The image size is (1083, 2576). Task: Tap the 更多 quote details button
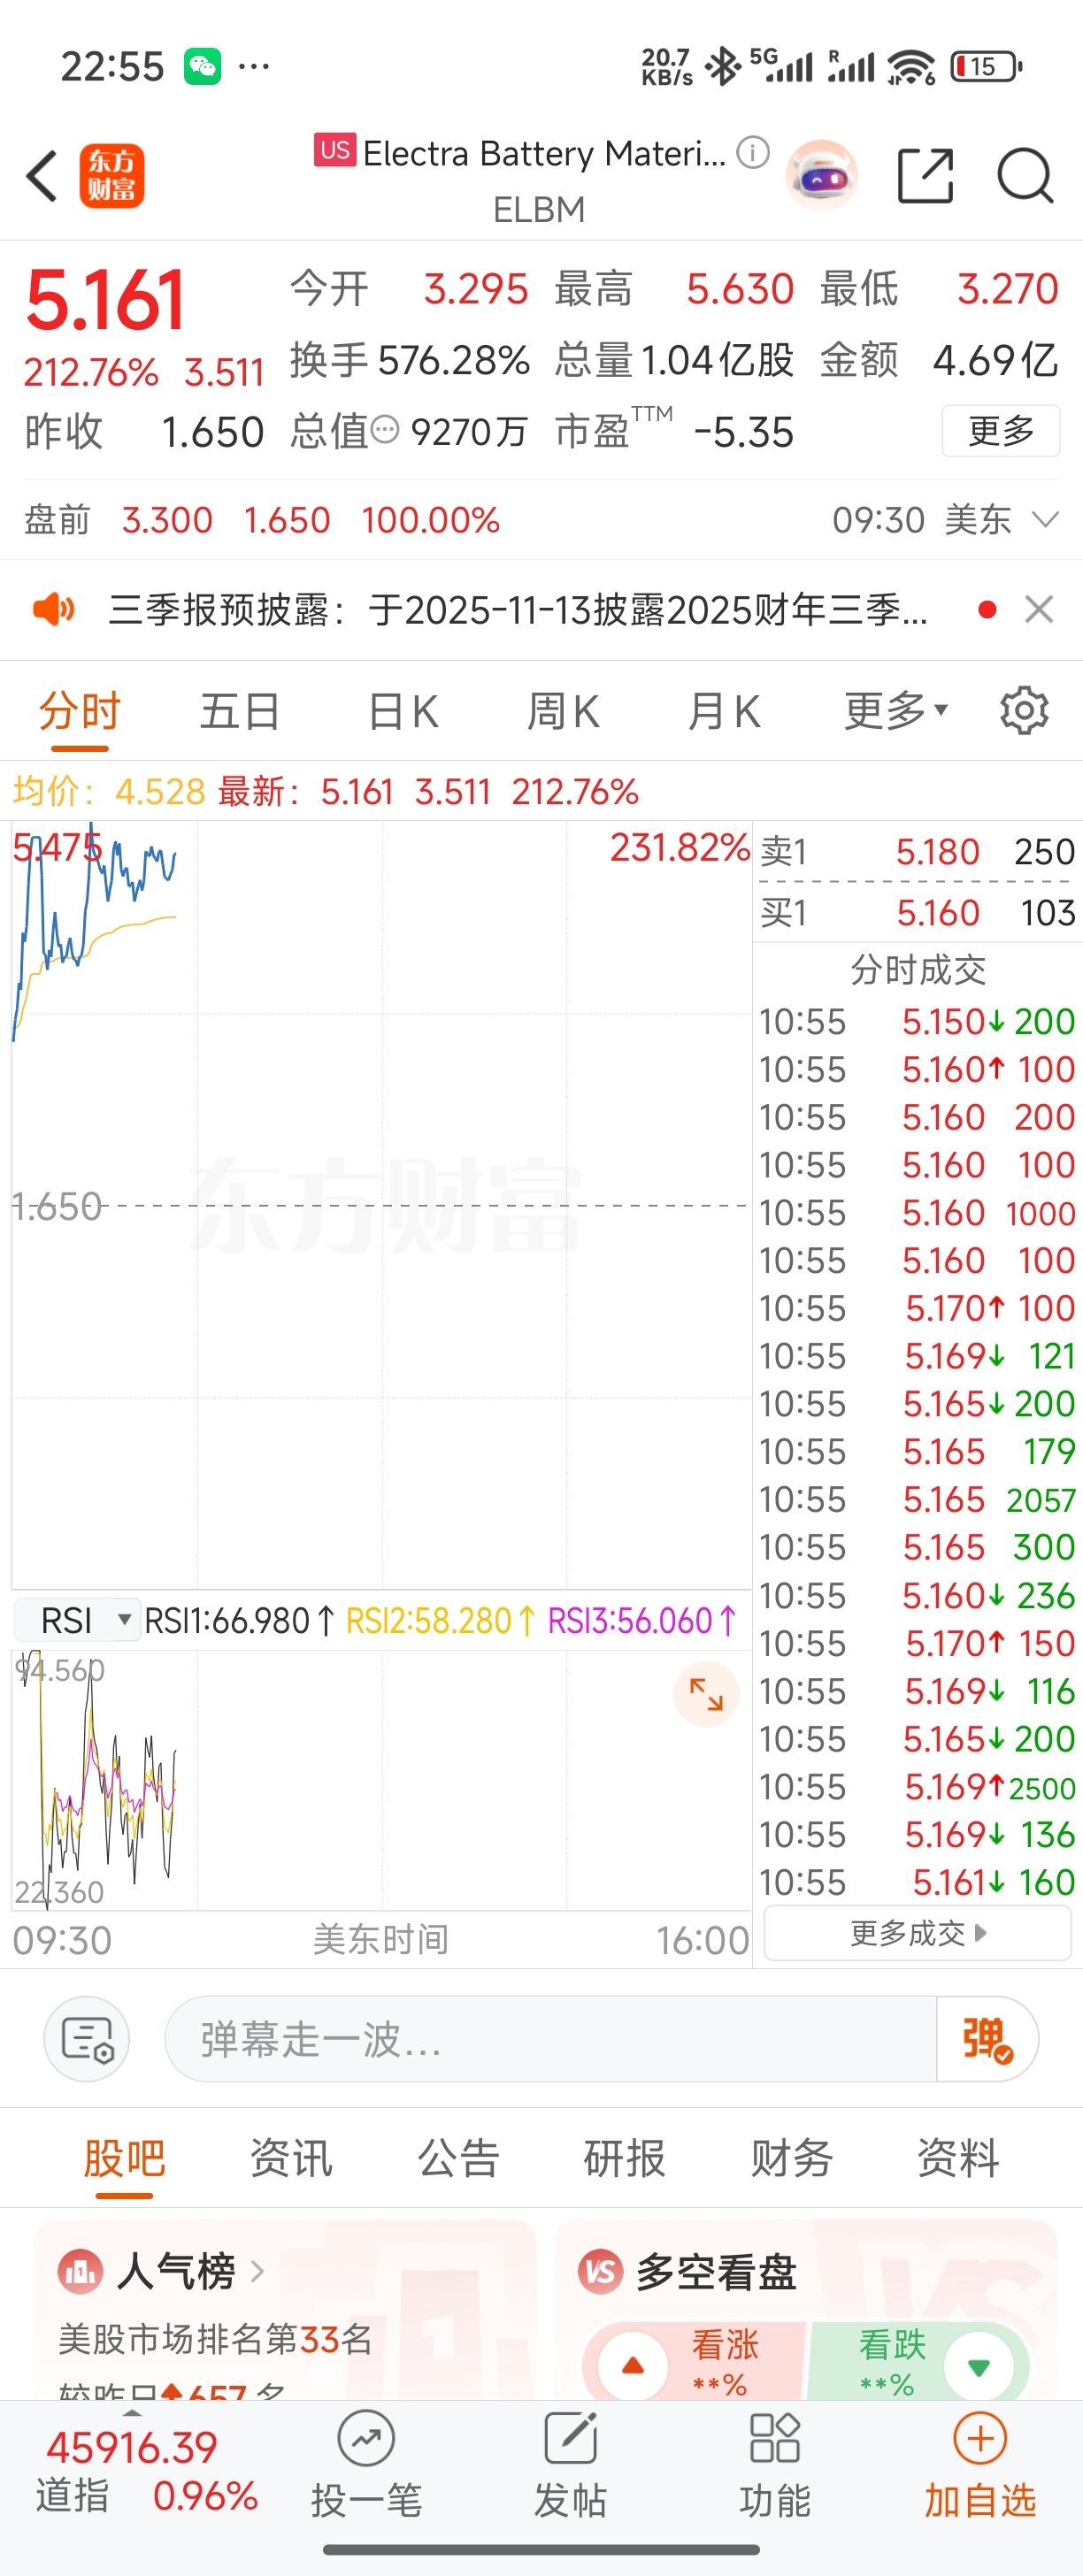click(1001, 431)
